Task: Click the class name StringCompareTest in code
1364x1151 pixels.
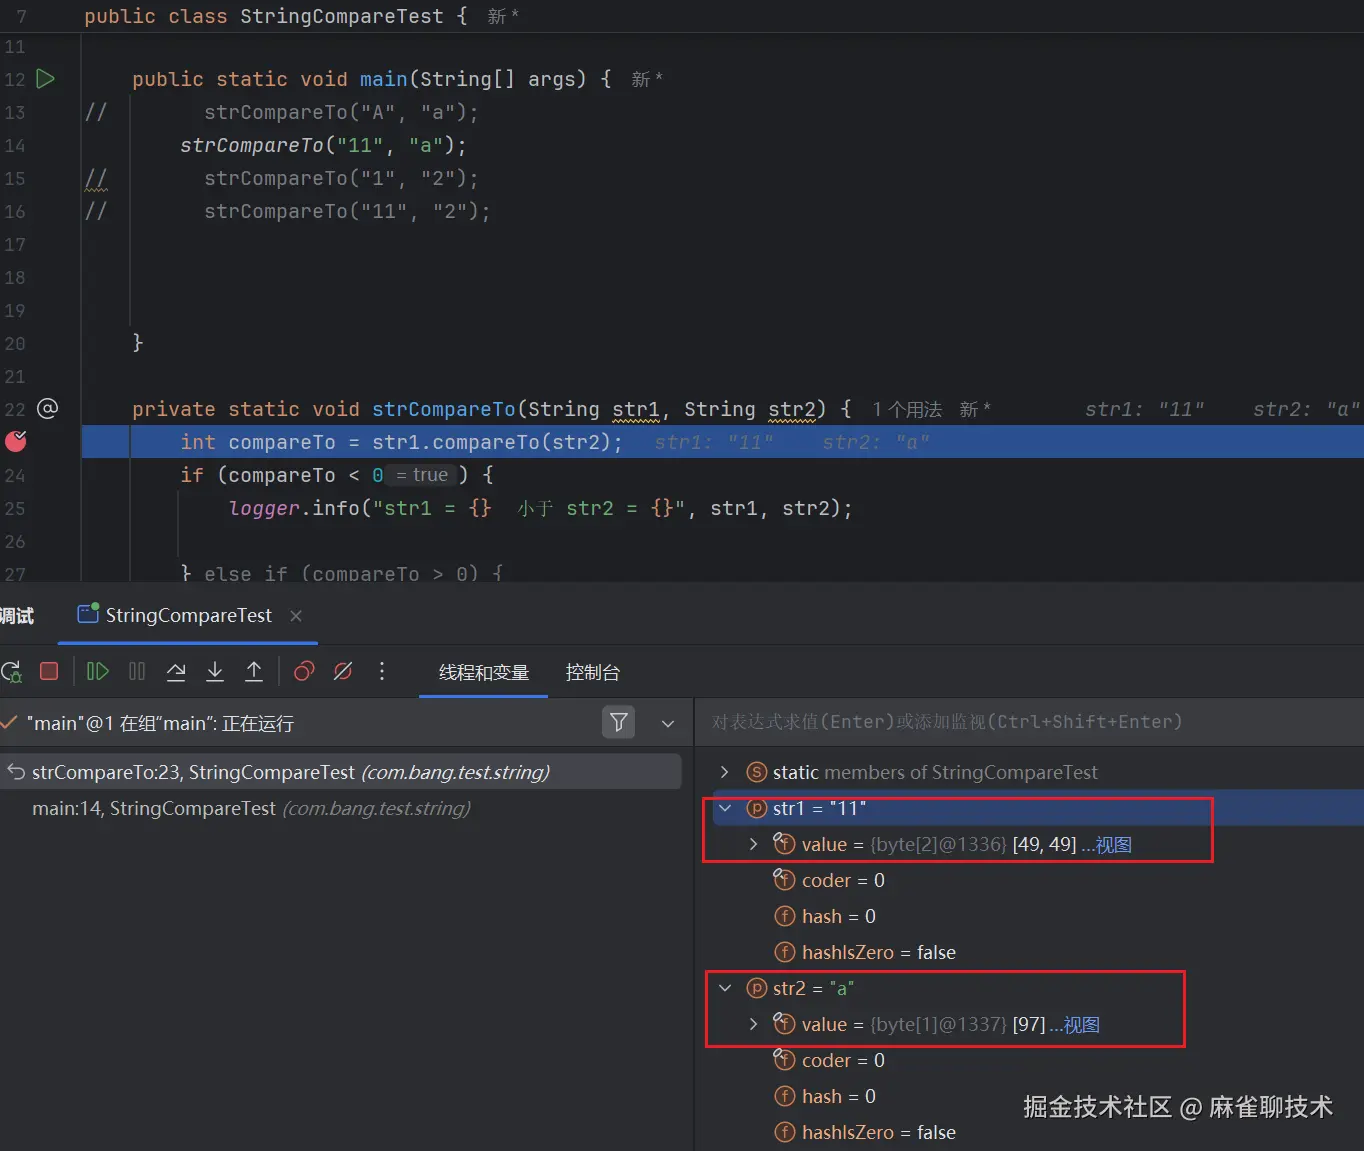Action: pos(342,16)
